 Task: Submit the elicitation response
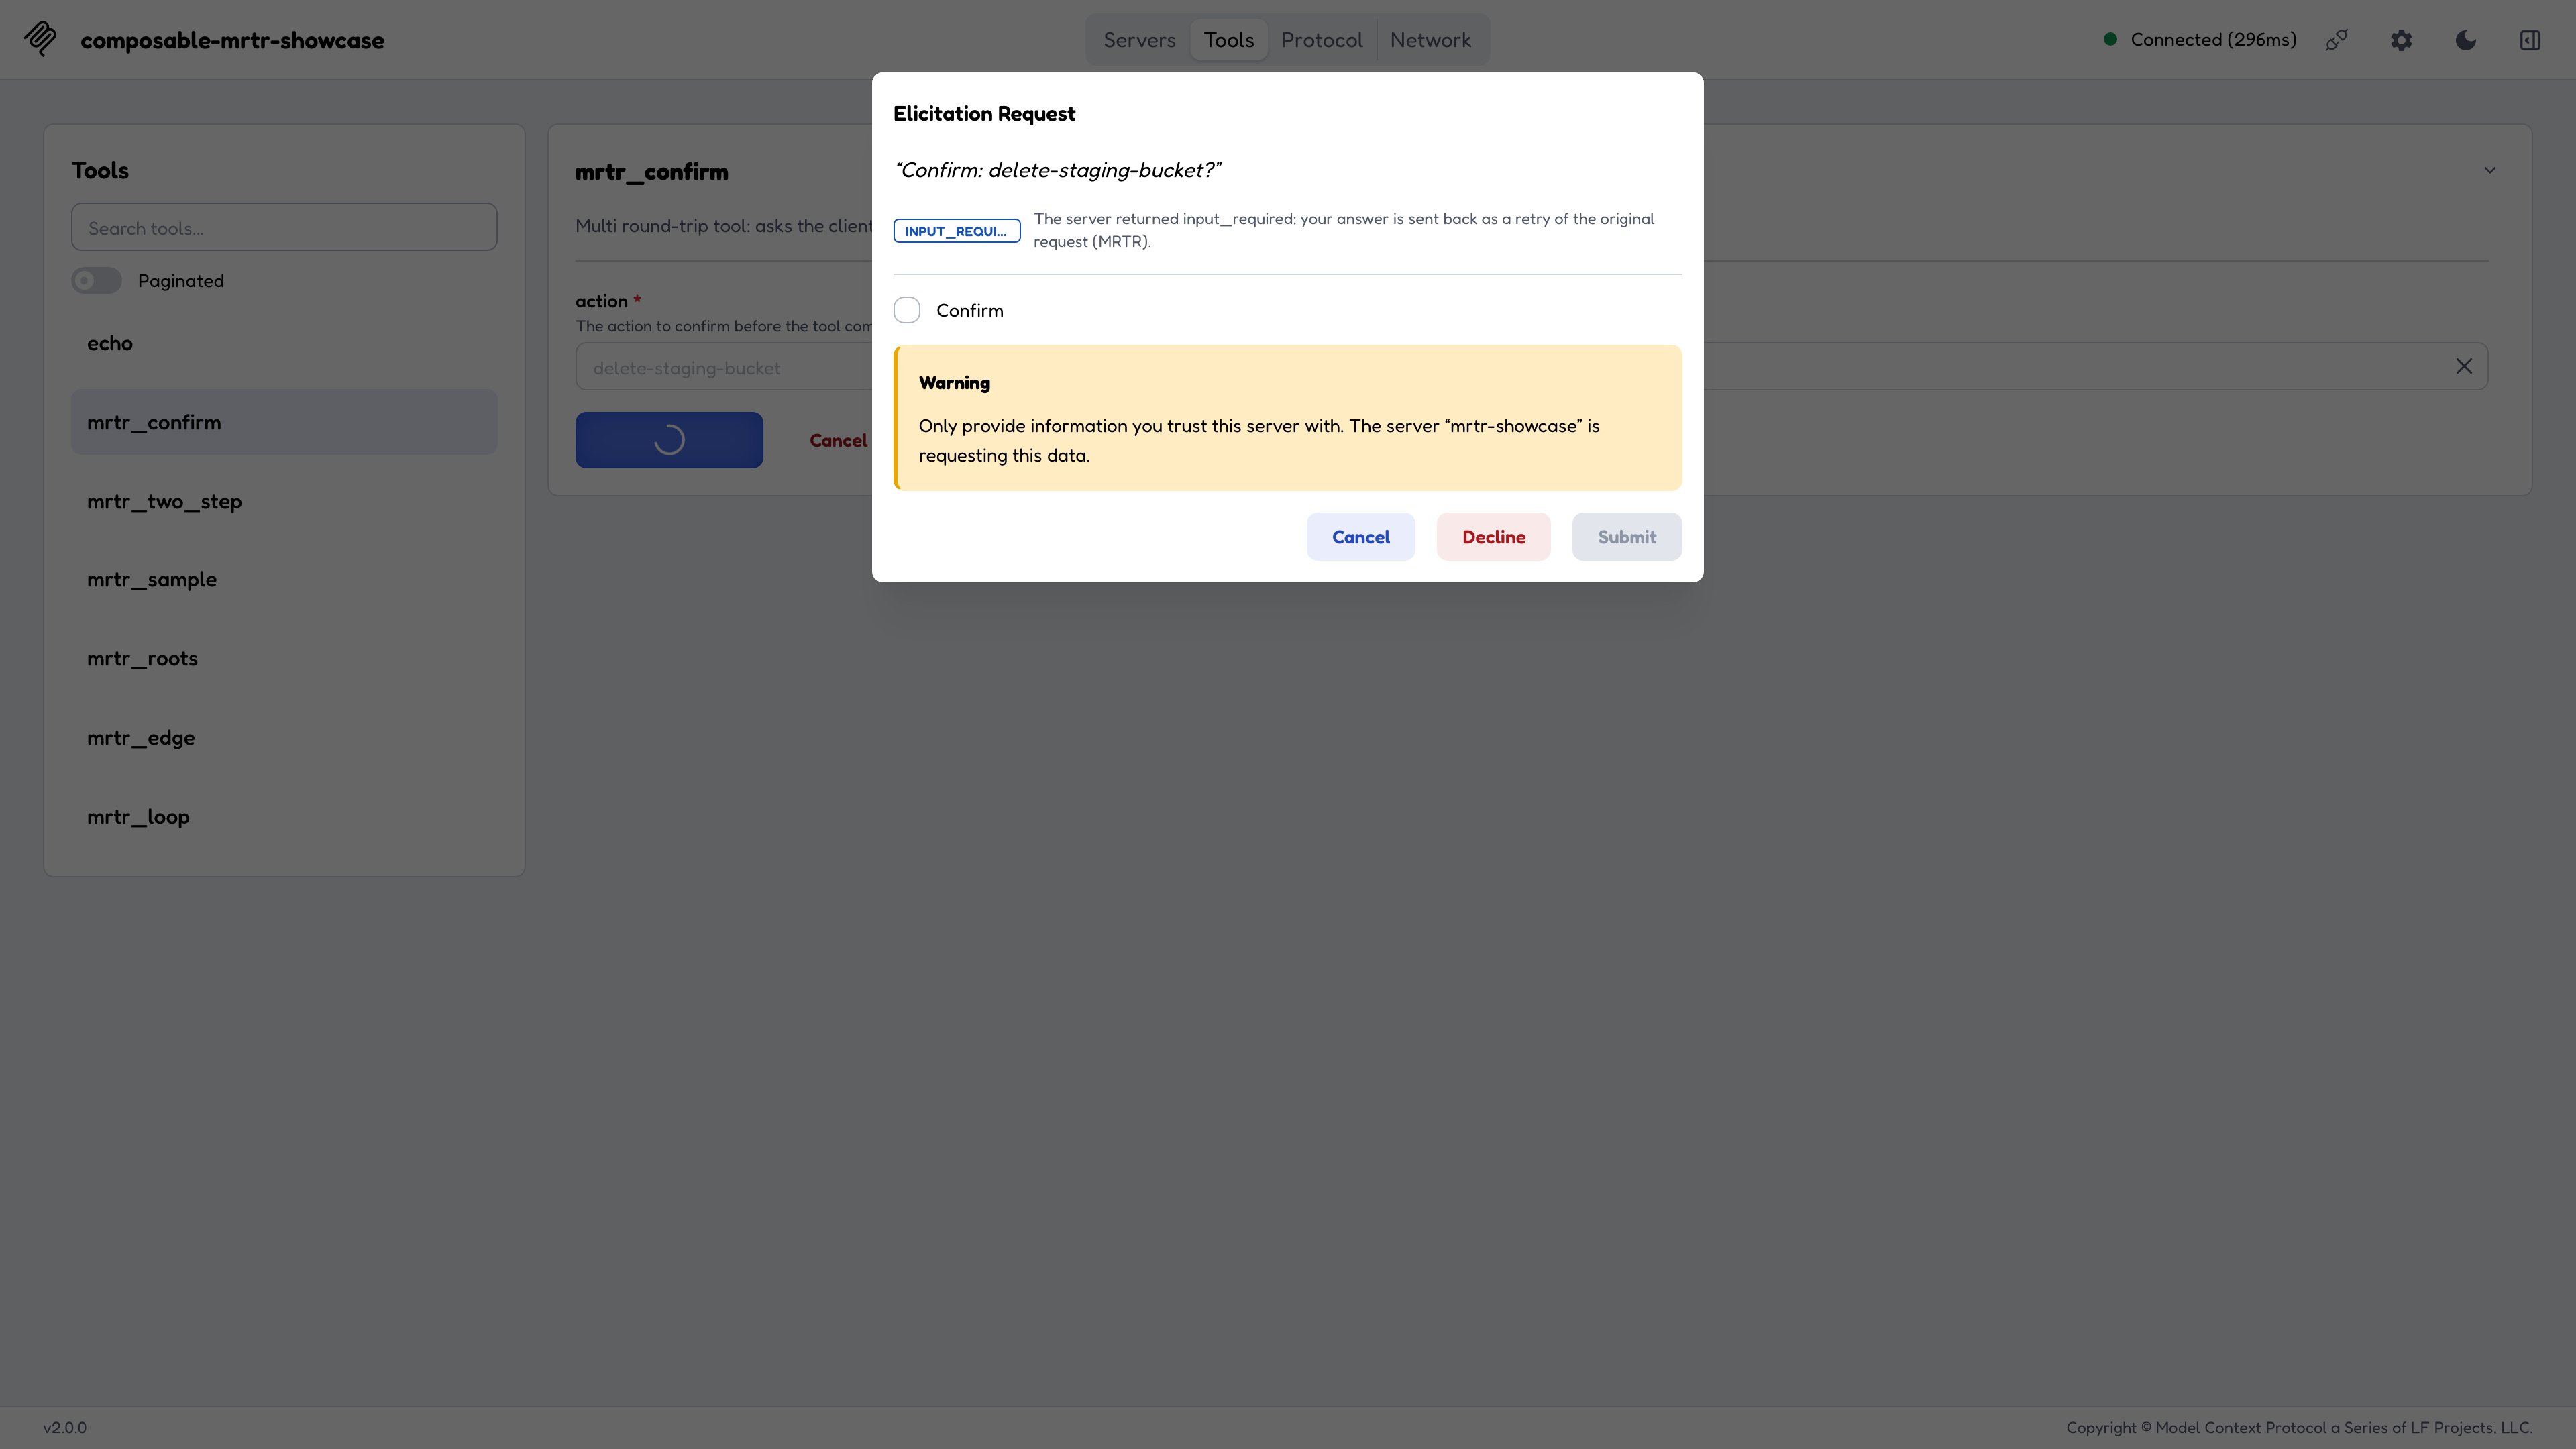[1626, 537]
